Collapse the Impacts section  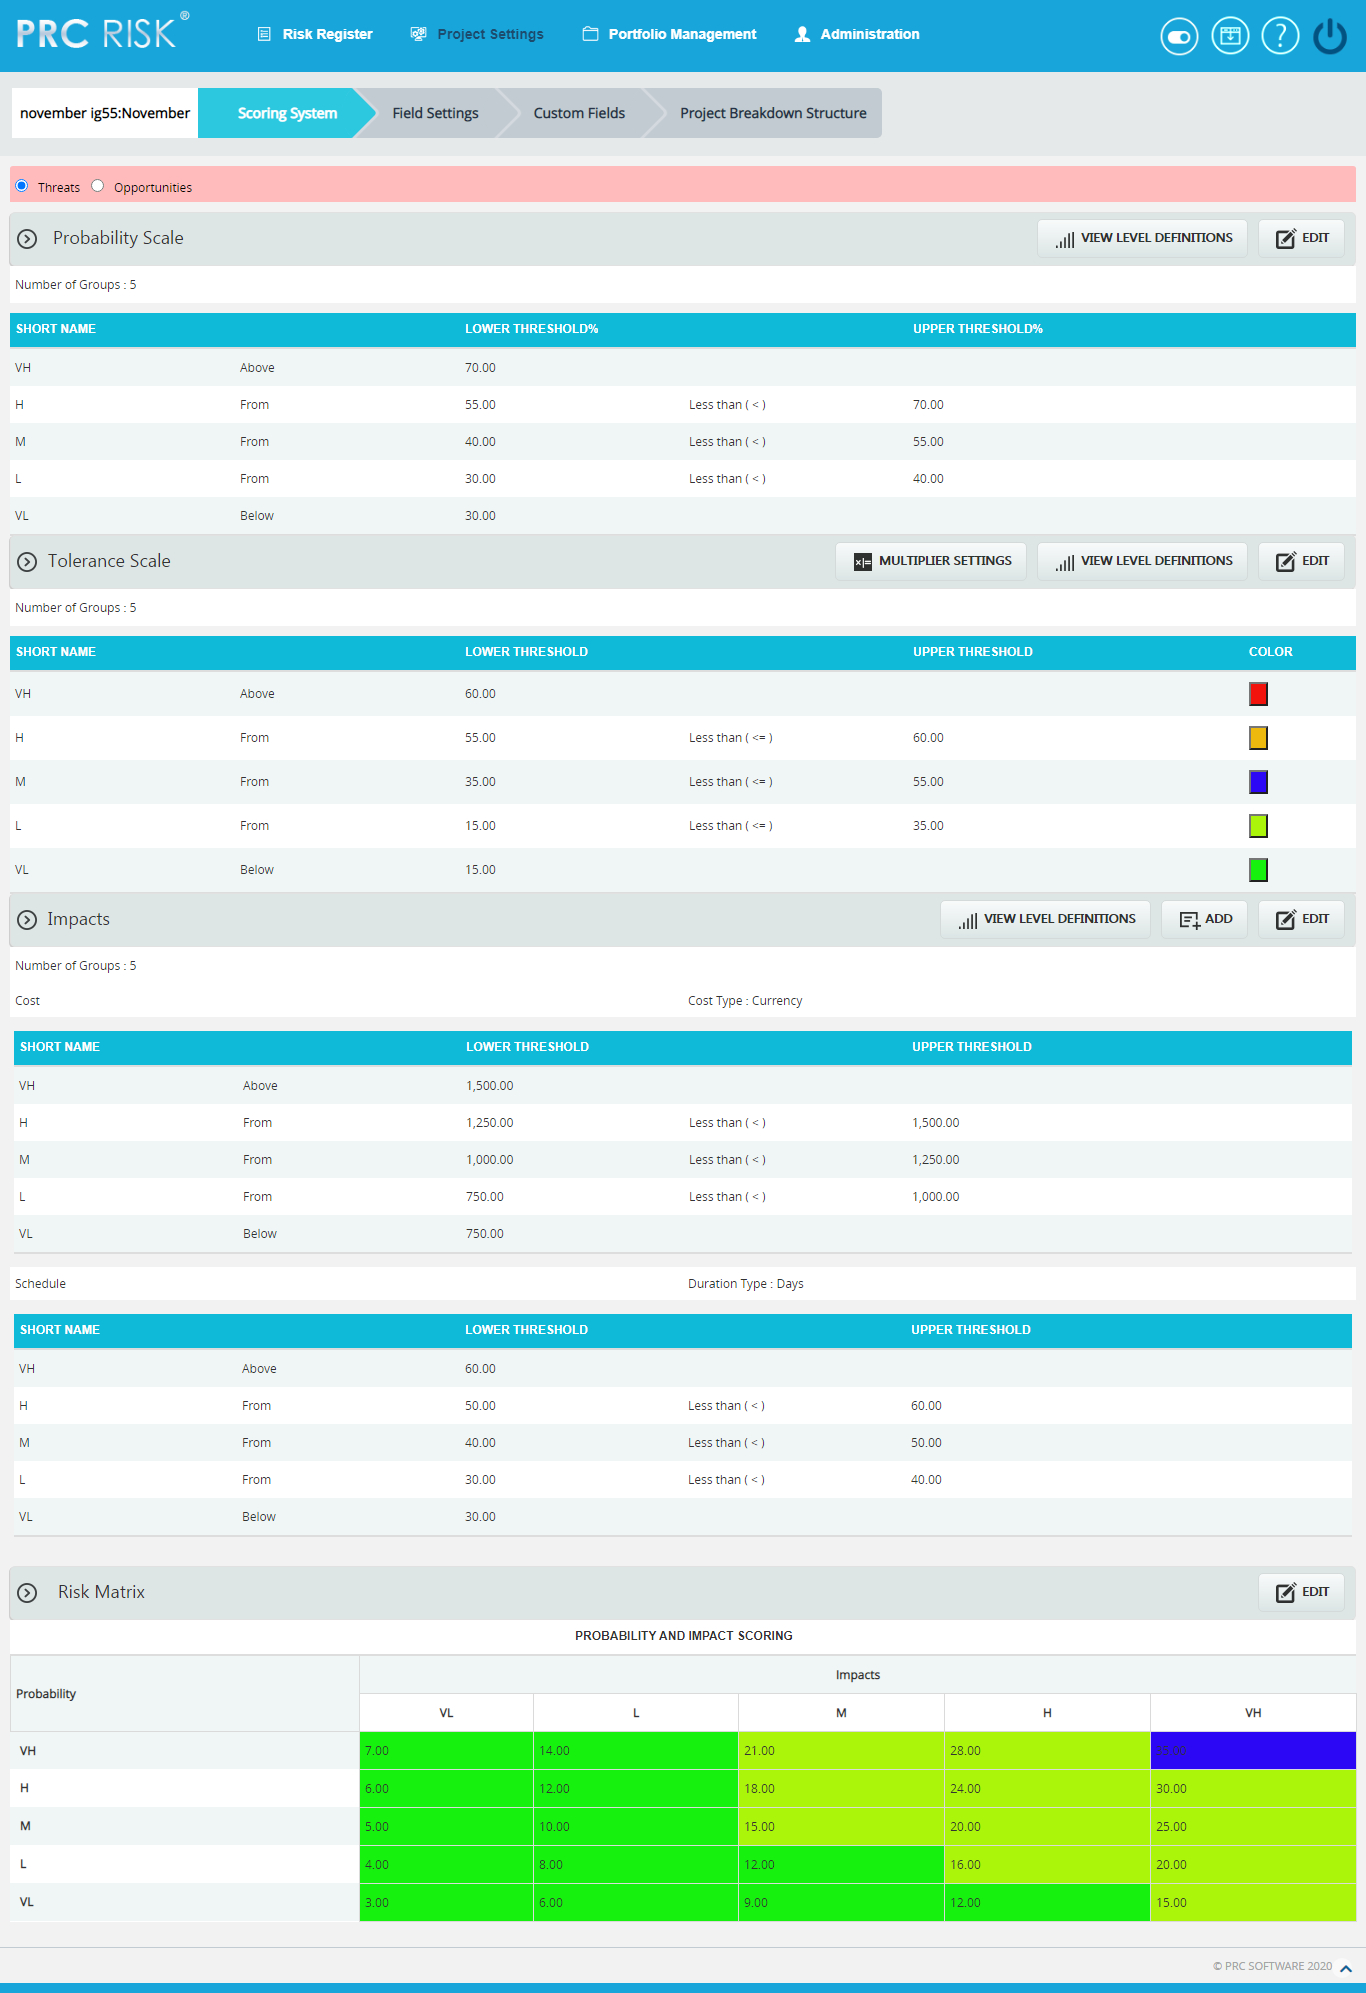[x=27, y=920]
